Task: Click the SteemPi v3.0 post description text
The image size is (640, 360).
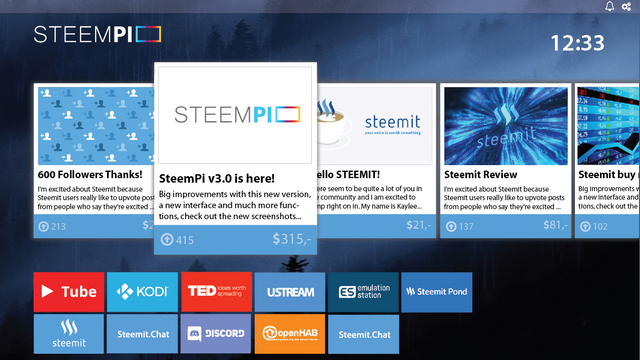Action: pyautogui.click(x=235, y=205)
